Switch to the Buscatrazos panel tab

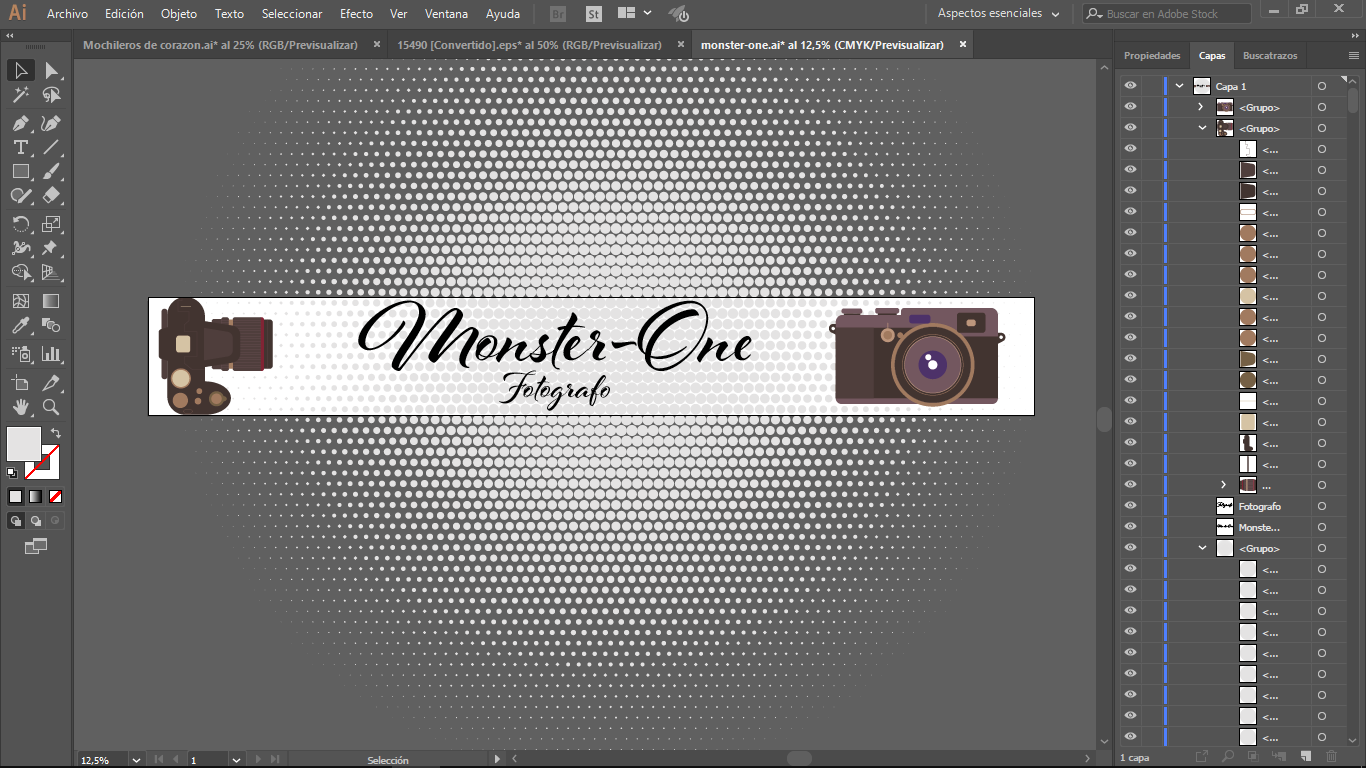pos(1270,56)
